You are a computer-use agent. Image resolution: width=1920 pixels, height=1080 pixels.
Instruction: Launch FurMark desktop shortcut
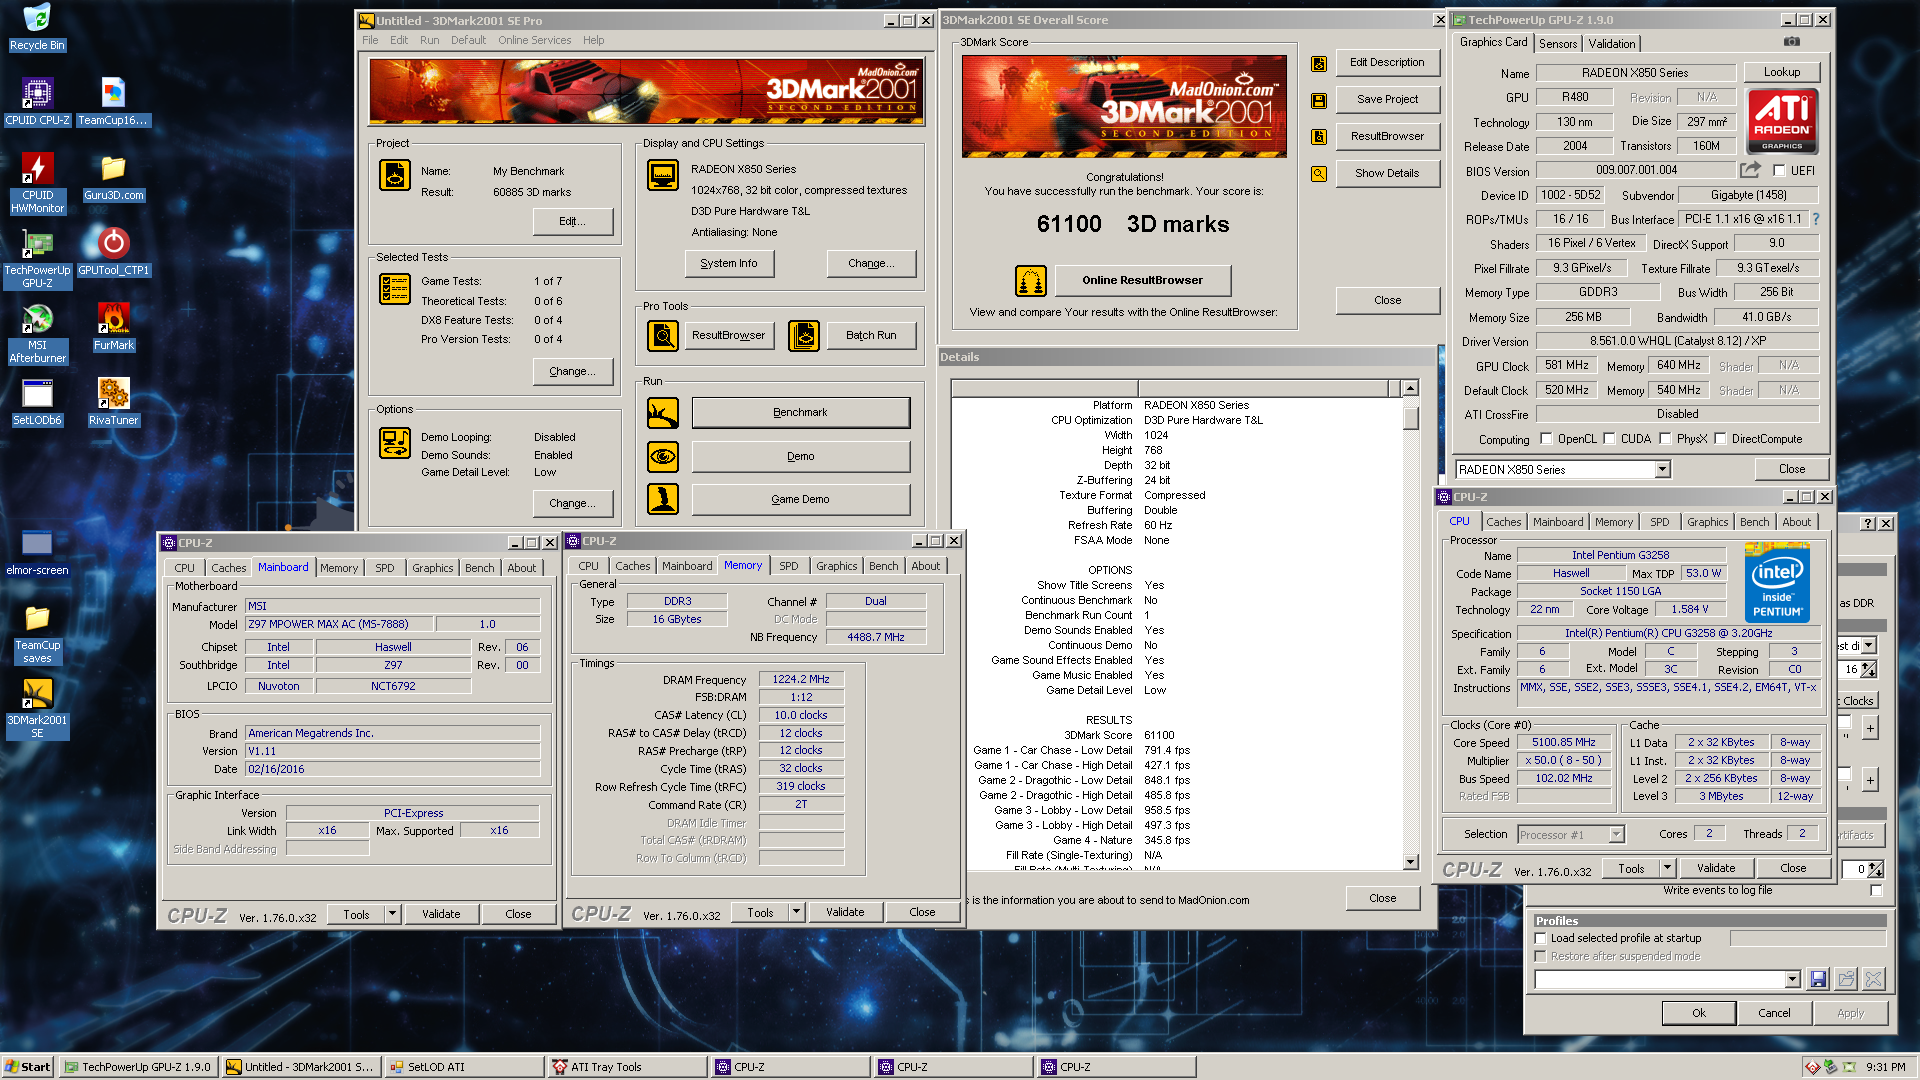(113, 327)
